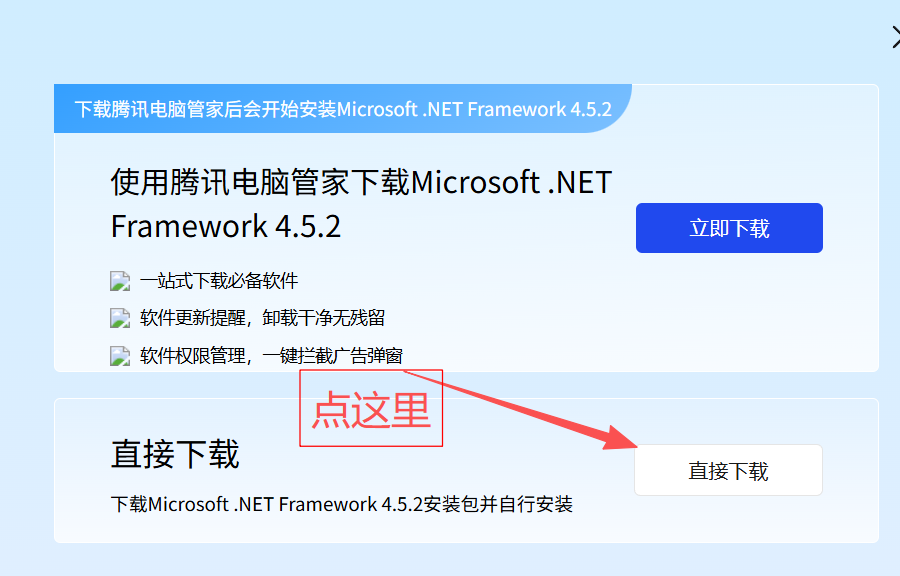Click the 腾讯电脑管家 download card panel
900x576 pixels.
coord(466,228)
